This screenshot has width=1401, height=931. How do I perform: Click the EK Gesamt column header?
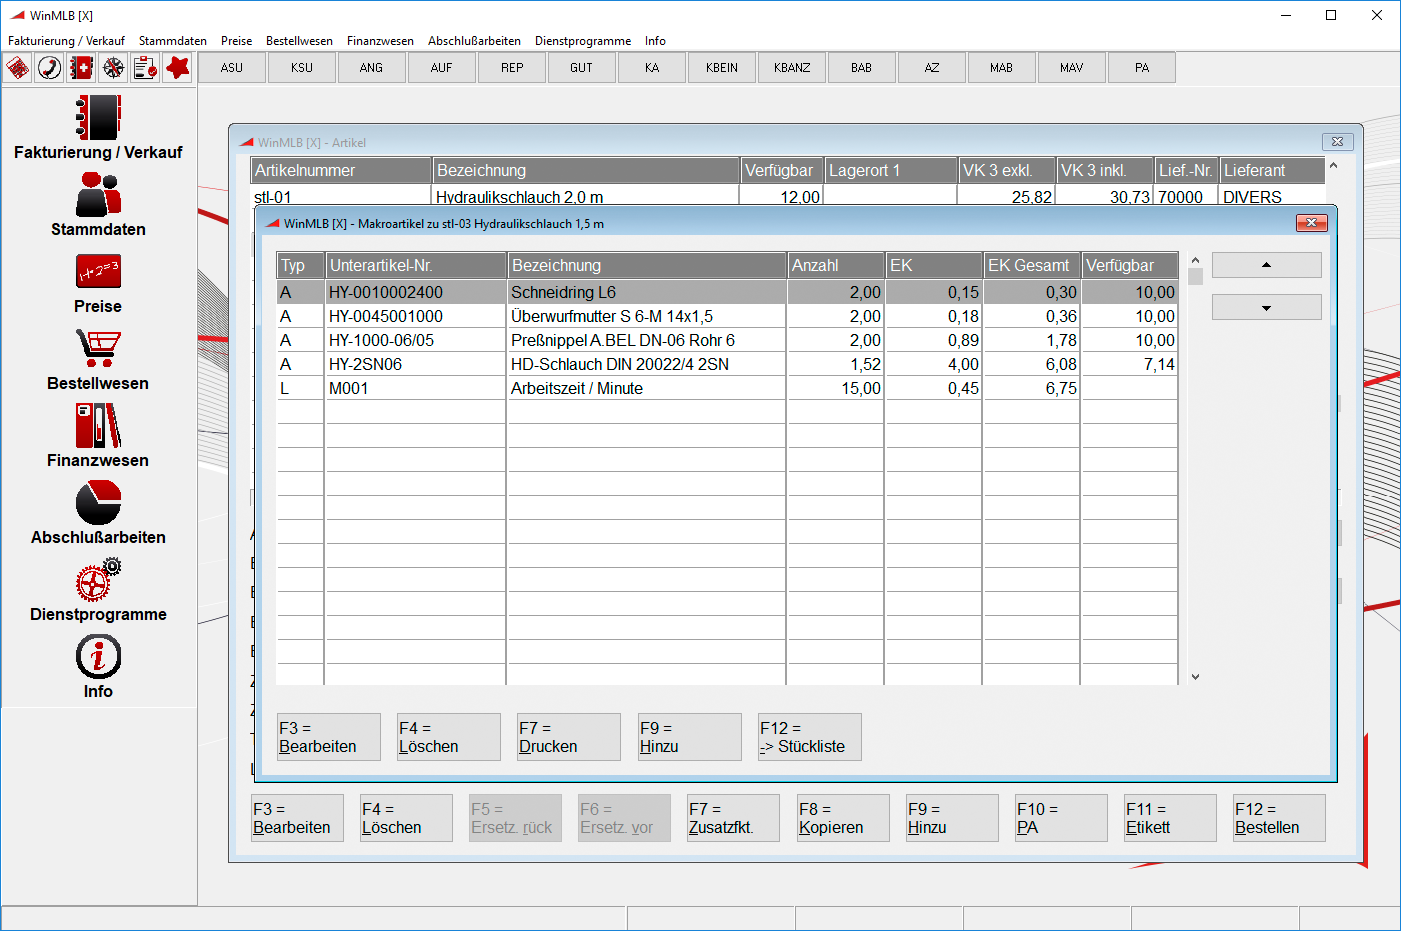tap(1032, 265)
